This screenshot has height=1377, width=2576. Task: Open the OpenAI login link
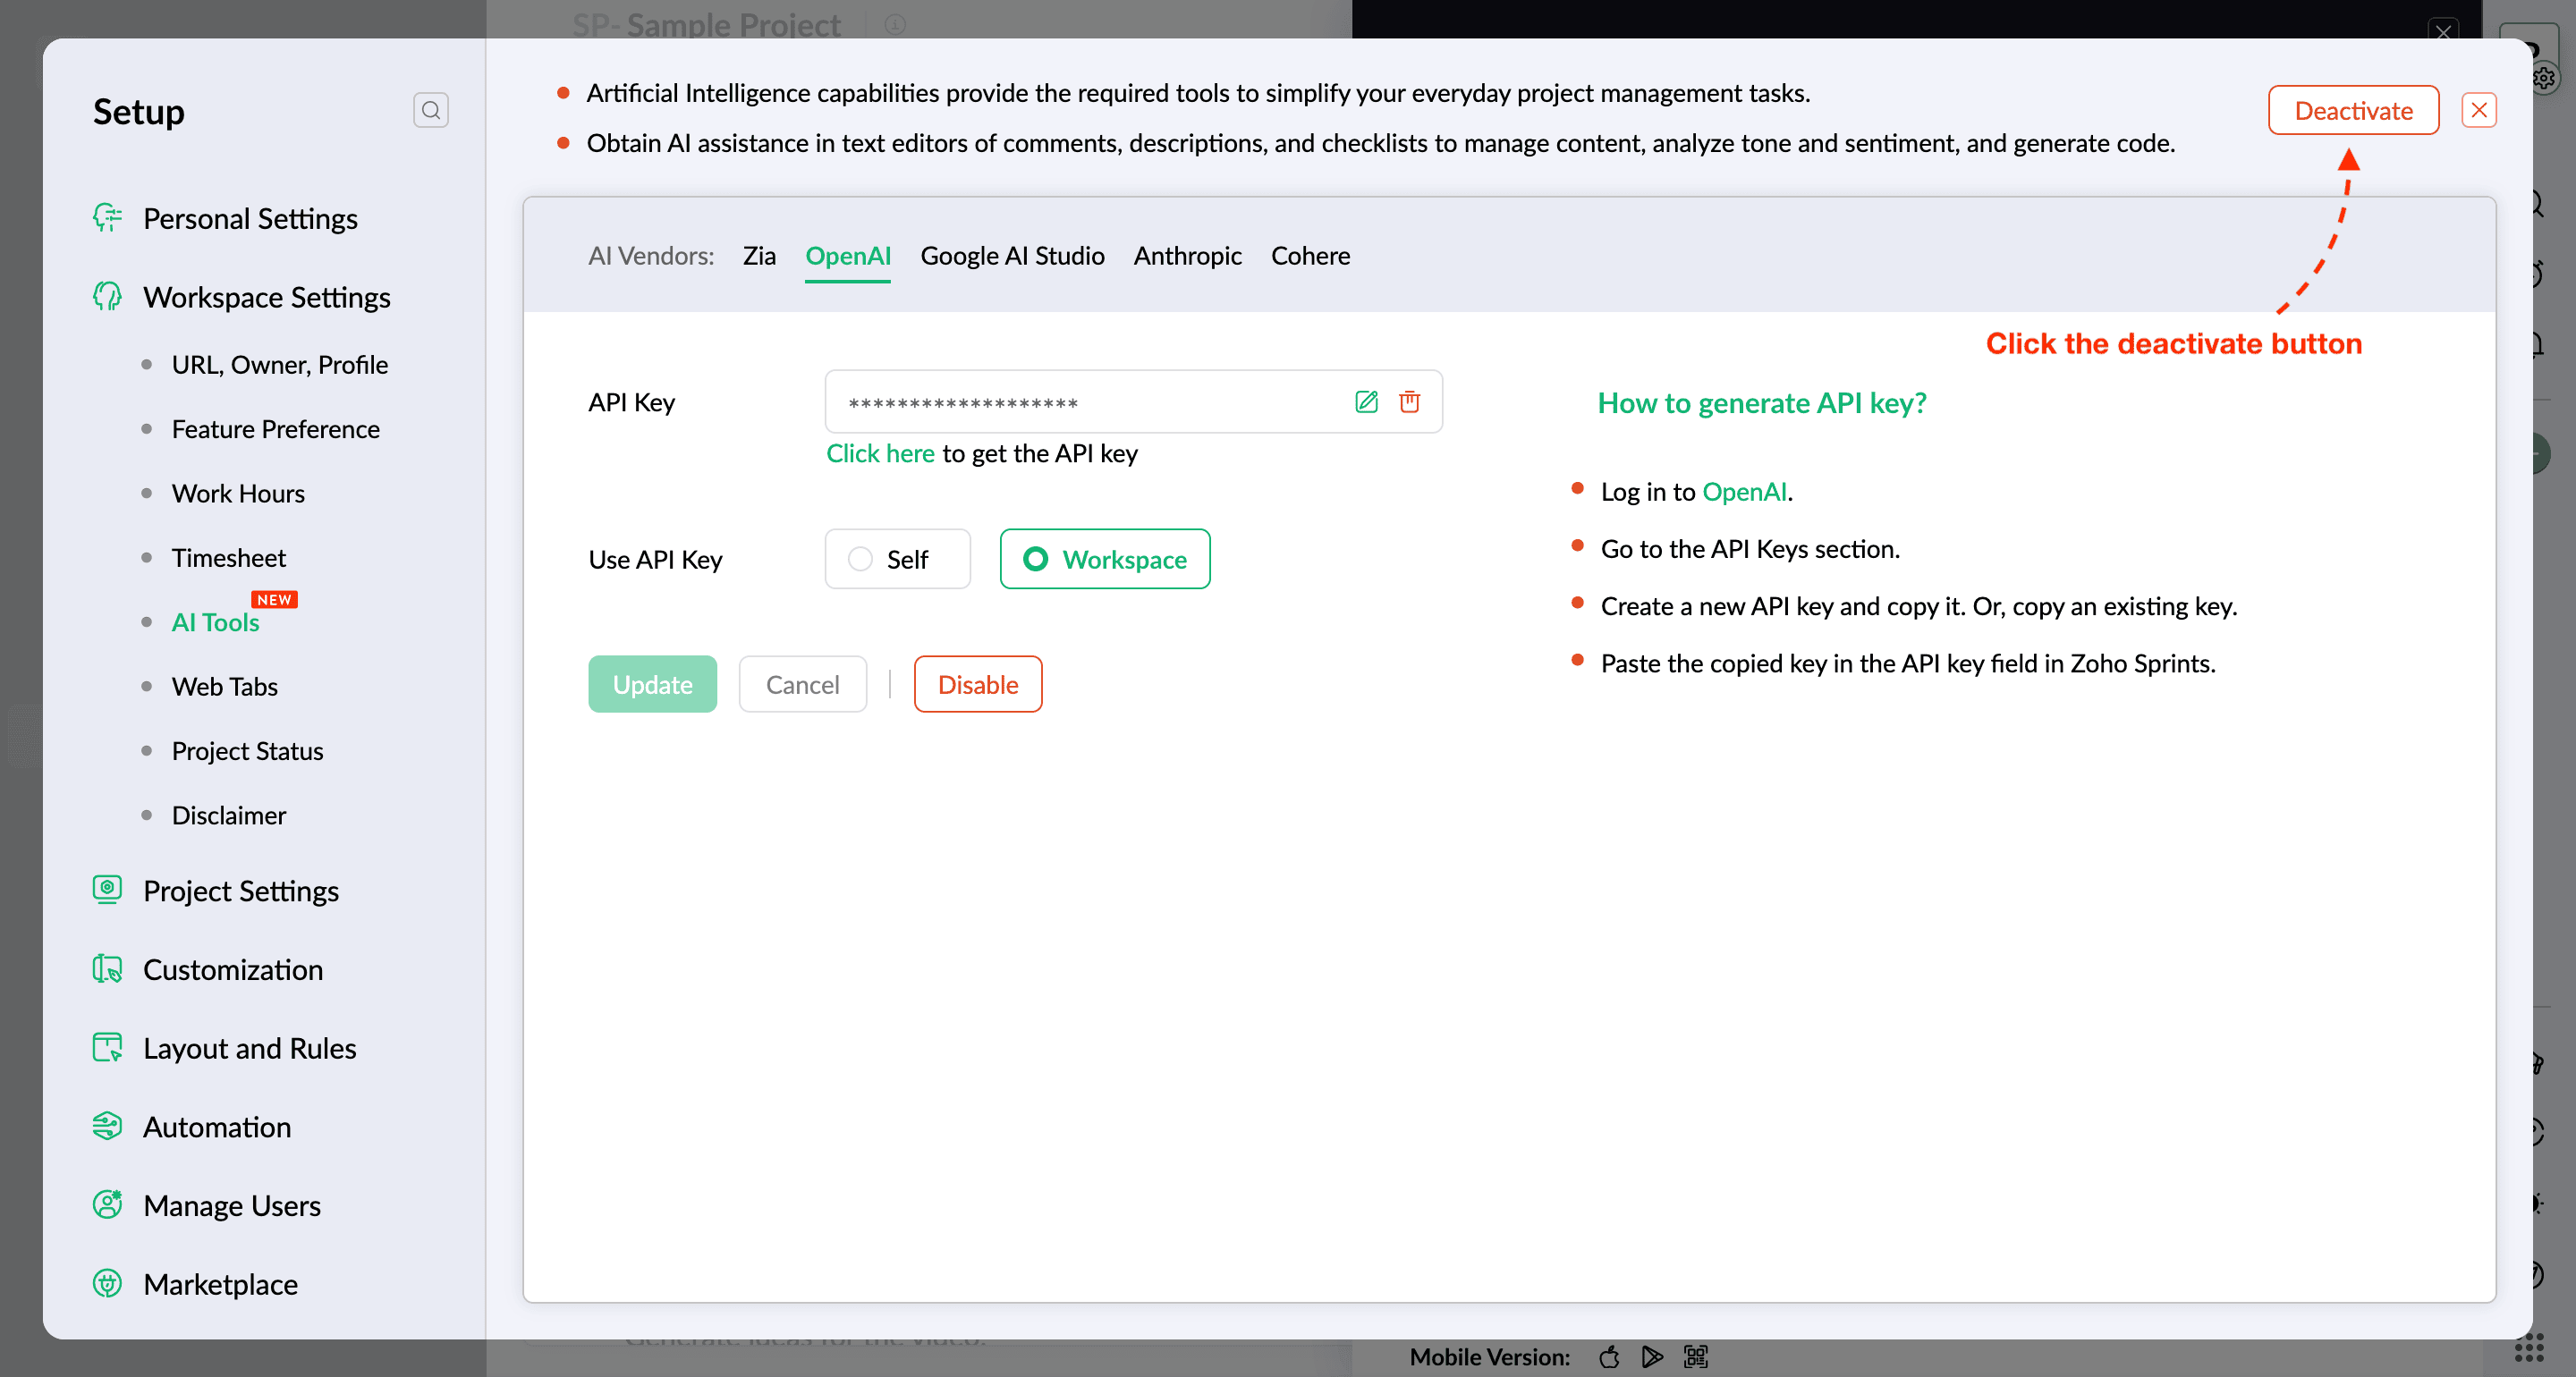(1744, 491)
